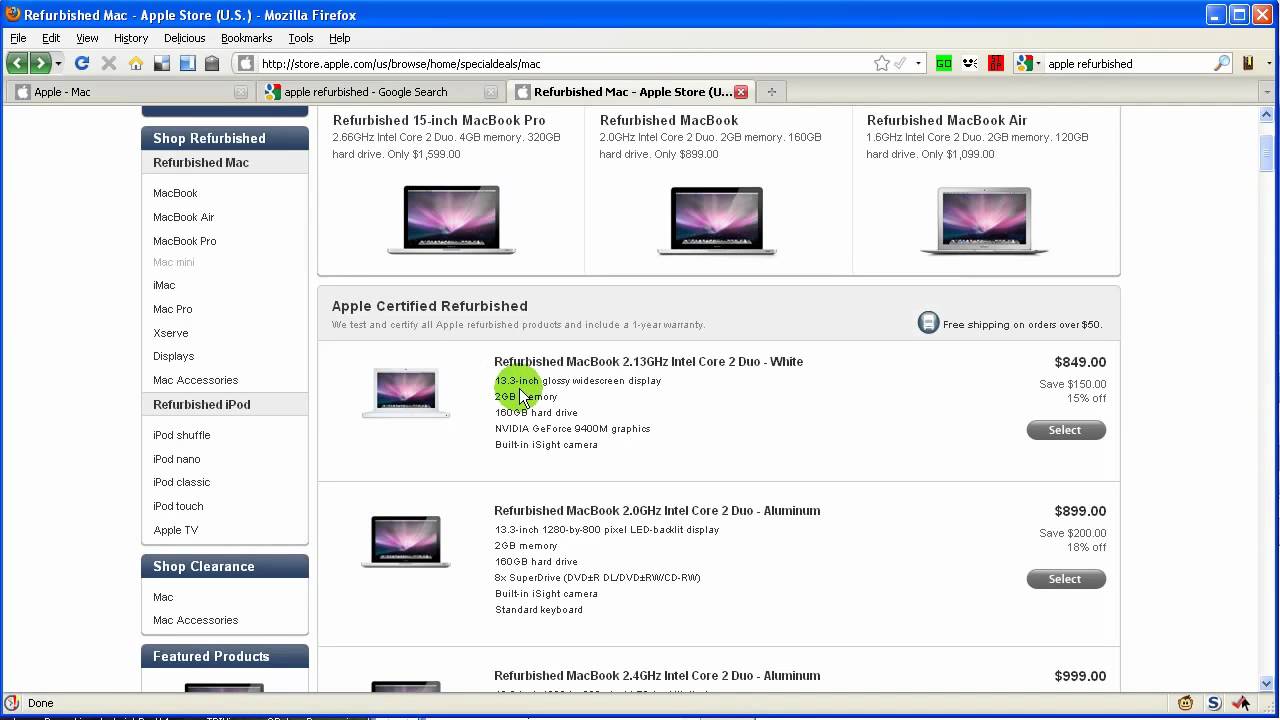Image resolution: width=1280 pixels, height=720 pixels.
Task: Open Apple TV sidebar link
Action: (175, 530)
